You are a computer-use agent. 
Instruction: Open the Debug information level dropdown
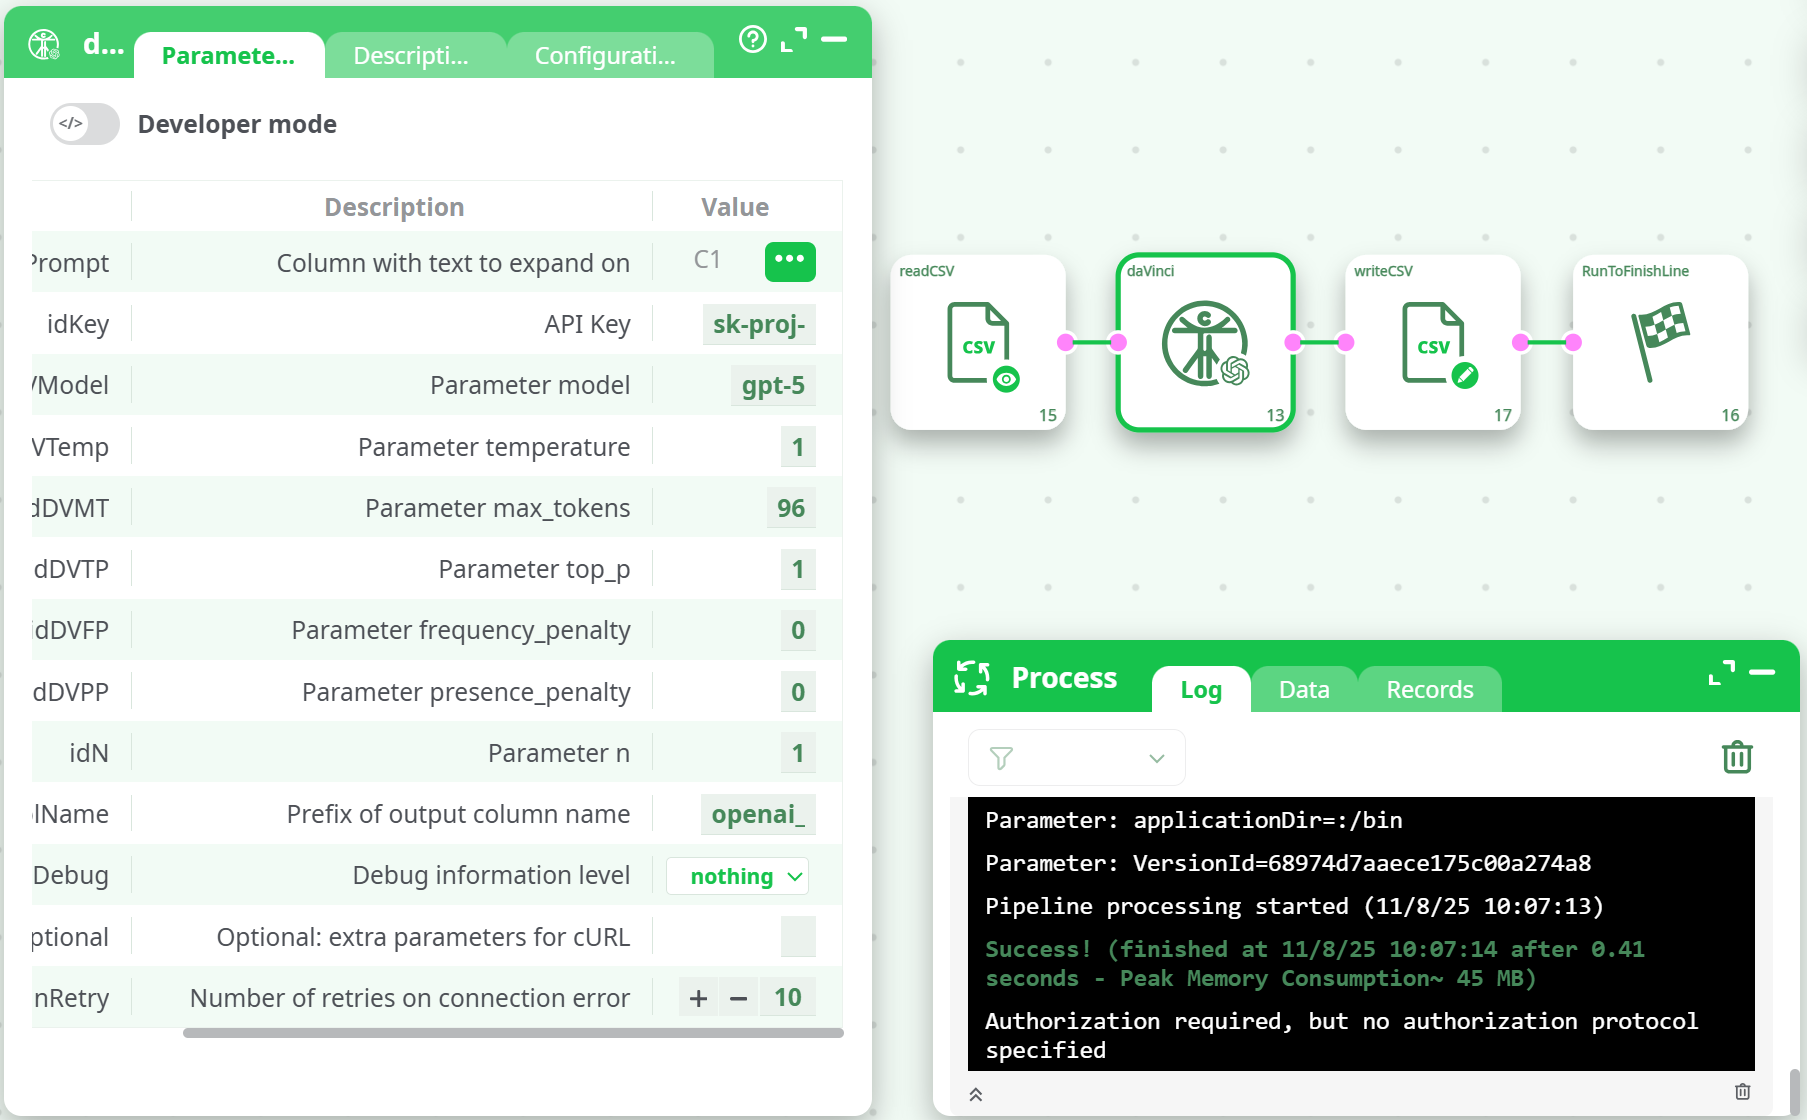pos(738,876)
